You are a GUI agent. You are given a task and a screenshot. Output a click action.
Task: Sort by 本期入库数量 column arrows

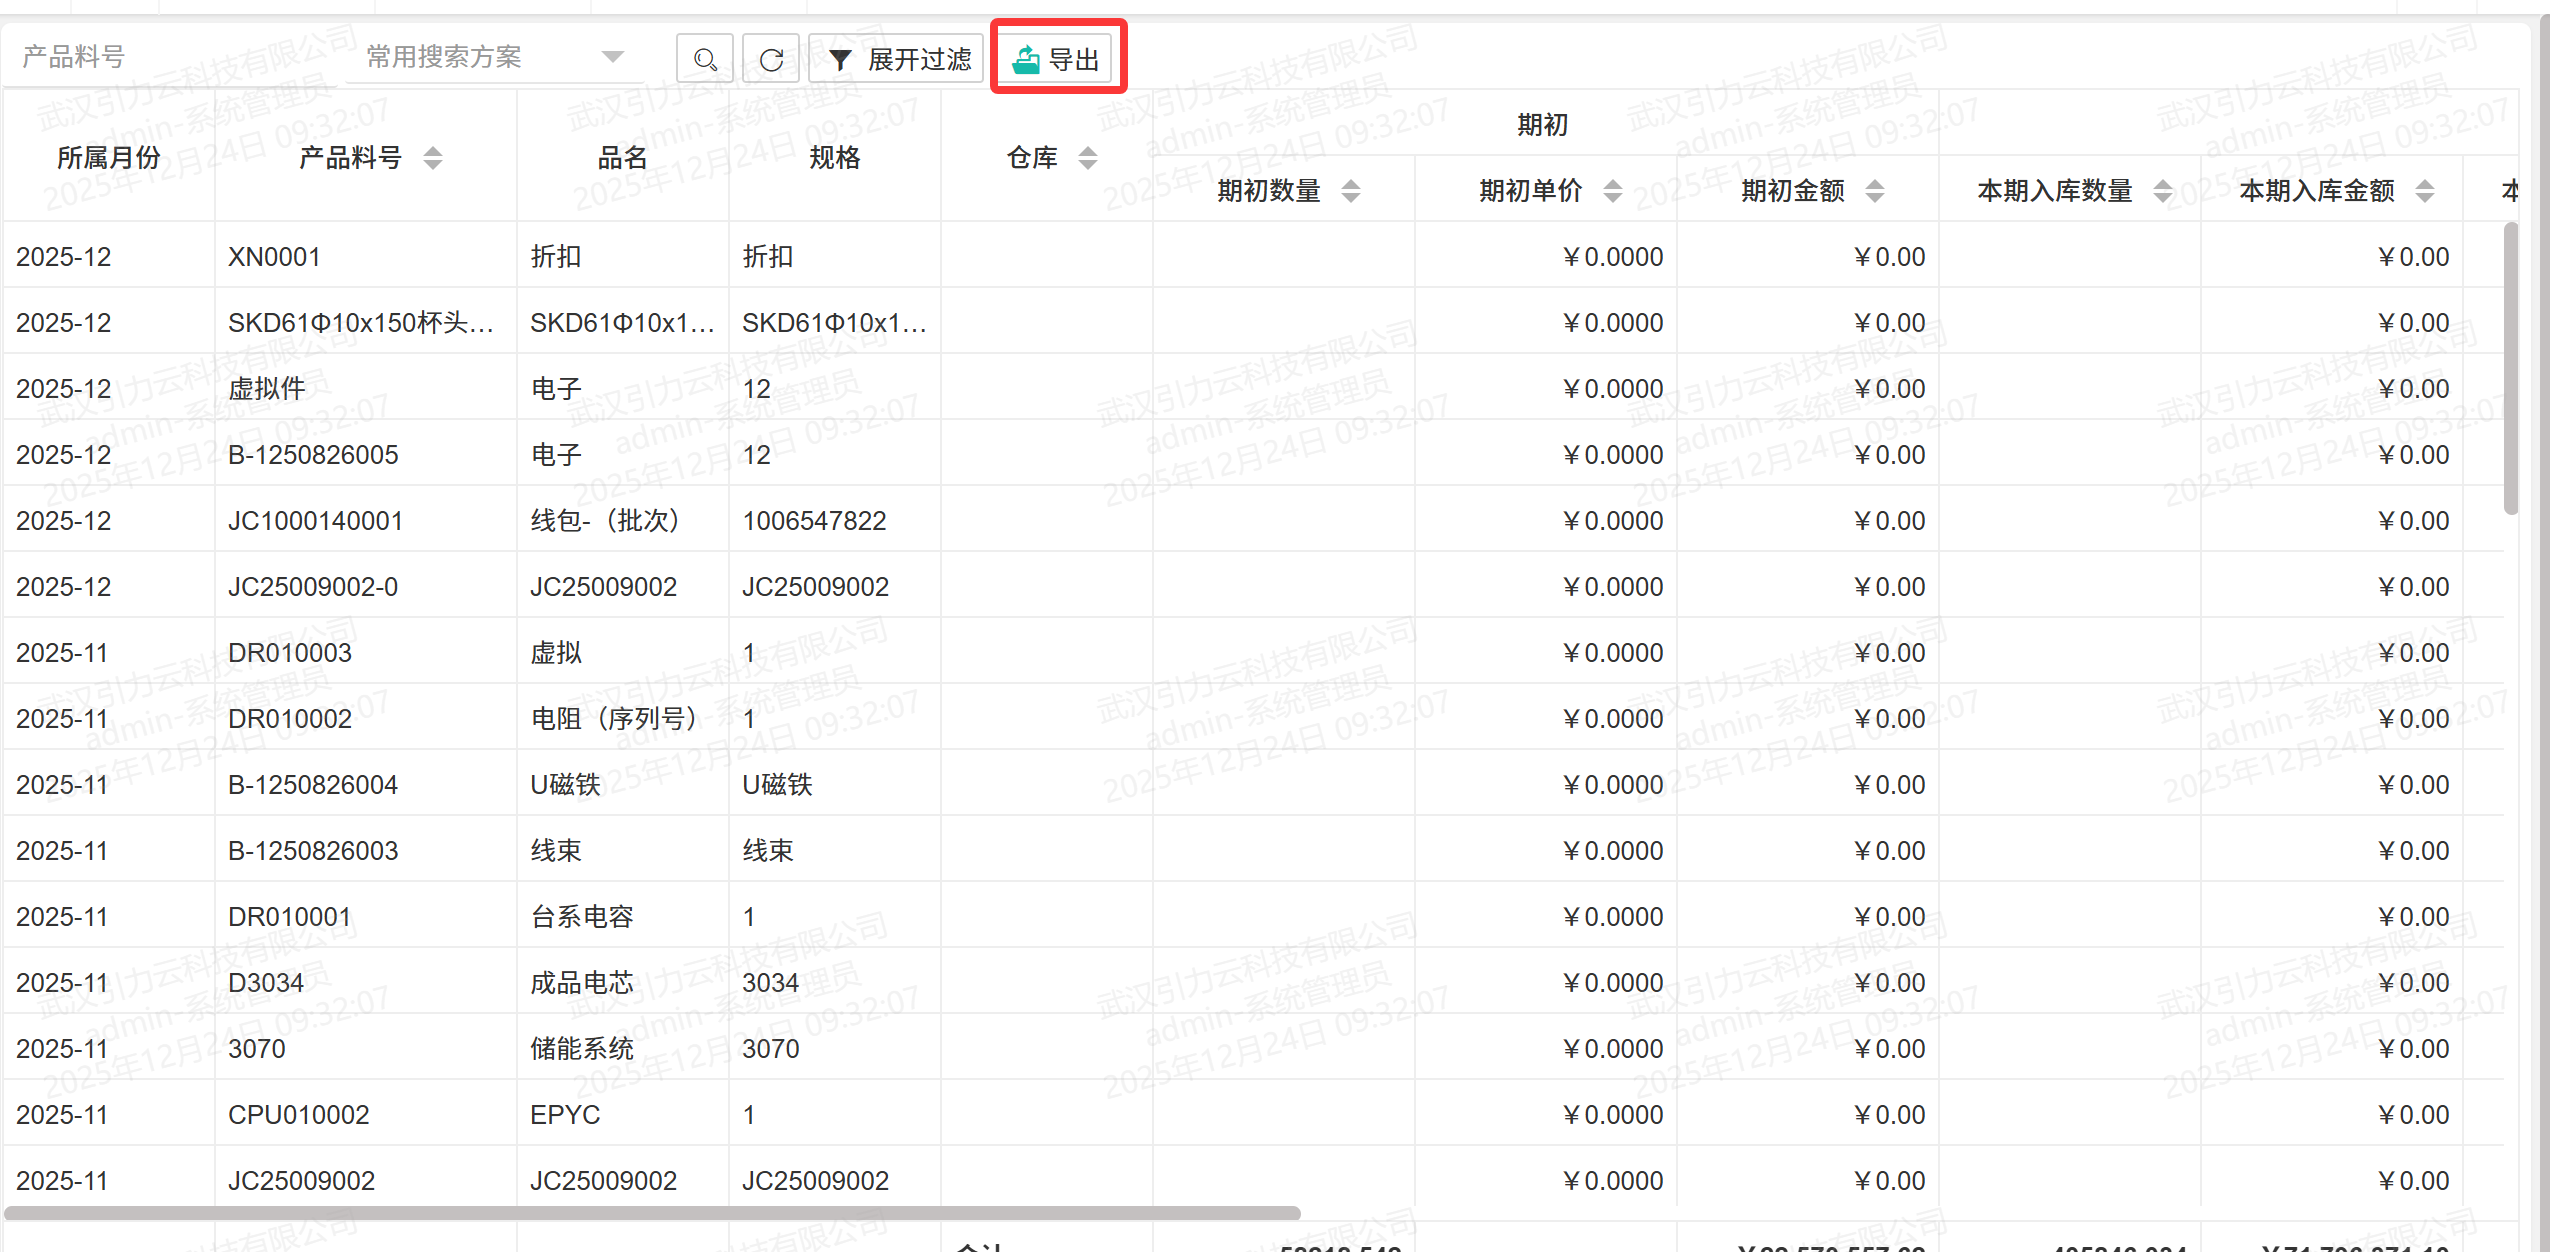click(x=2163, y=191)
